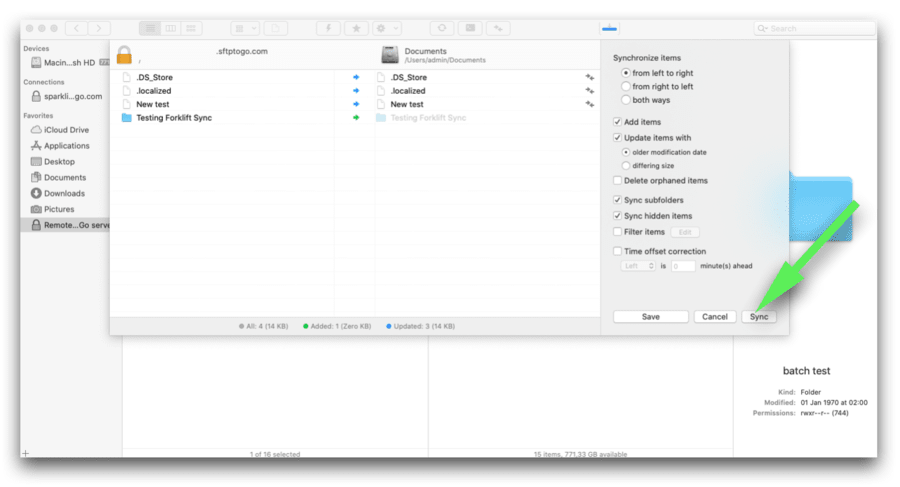Toggle 'Update items with' checkbox
The width and height of the screenshot is (900, 487).
(618, 138)
